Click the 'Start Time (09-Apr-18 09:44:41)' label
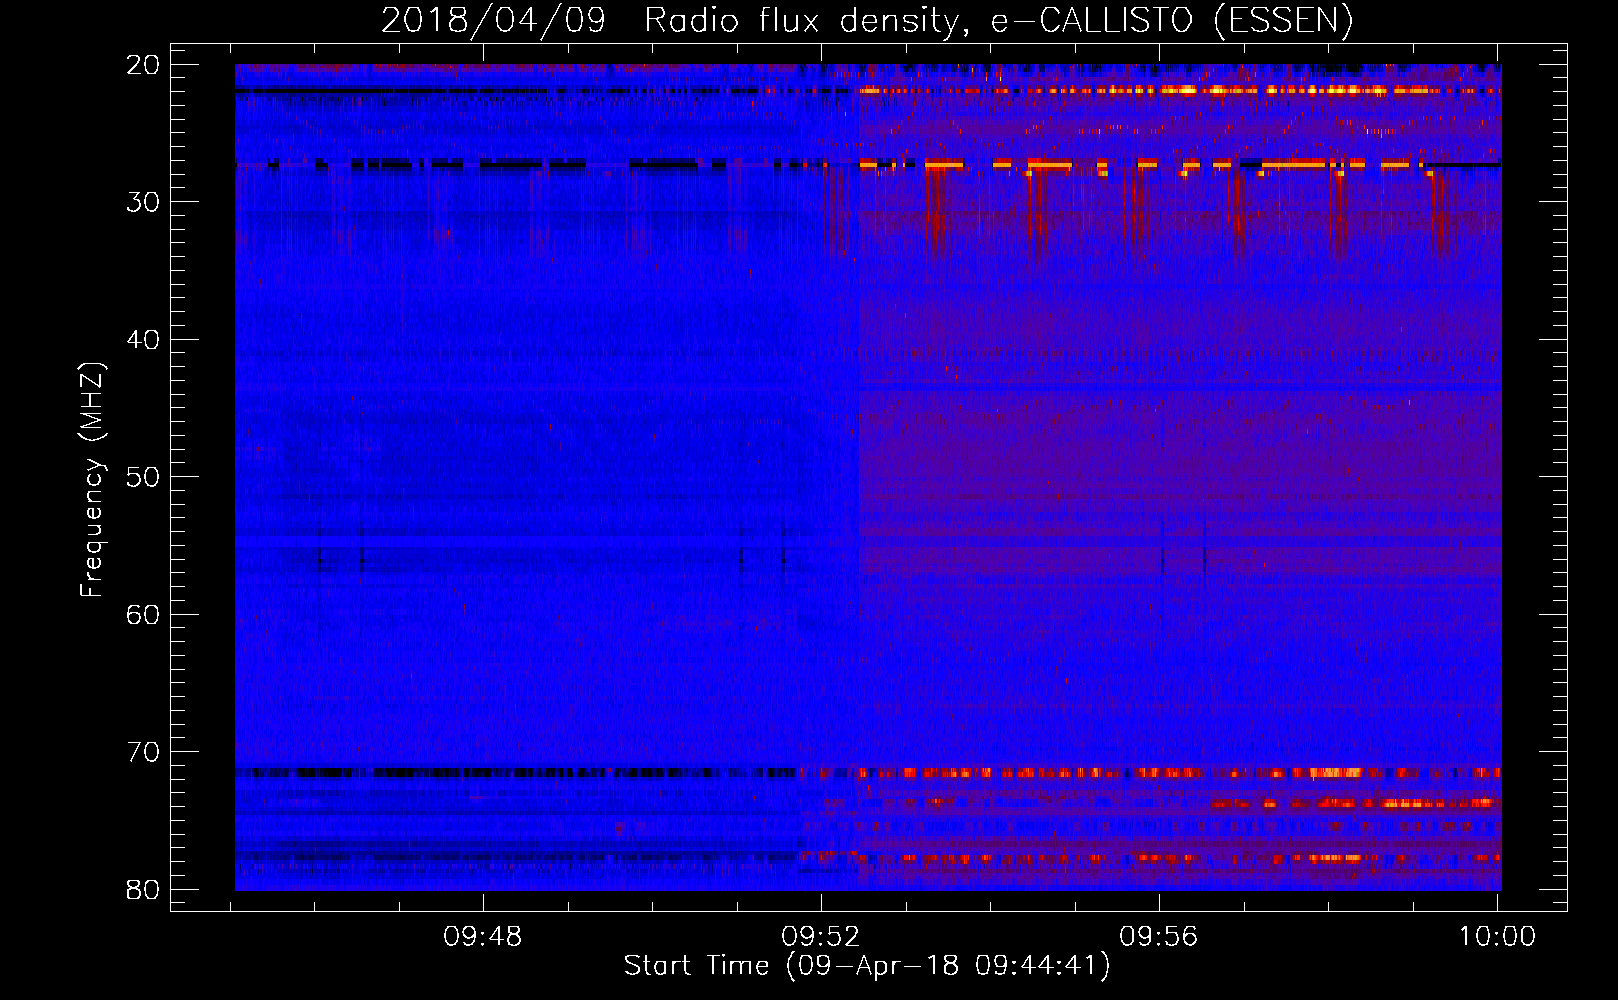 click(867, 966)
